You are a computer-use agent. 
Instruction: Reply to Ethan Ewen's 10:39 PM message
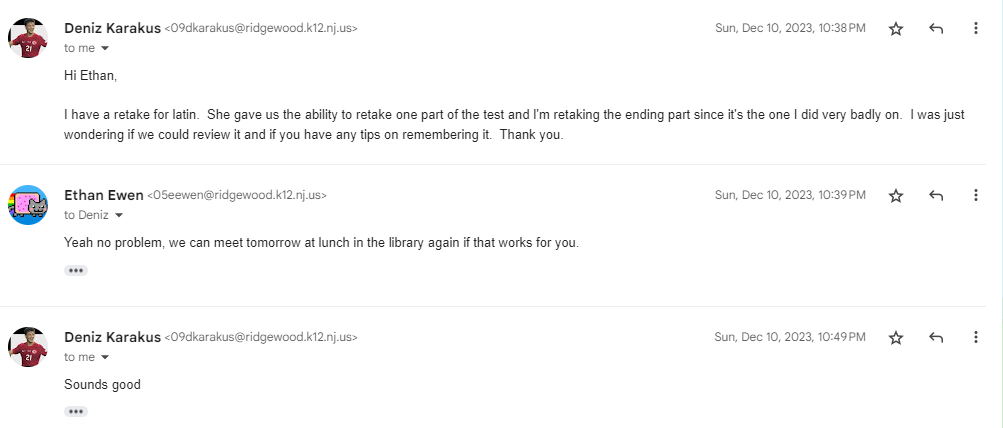(936, 196)
